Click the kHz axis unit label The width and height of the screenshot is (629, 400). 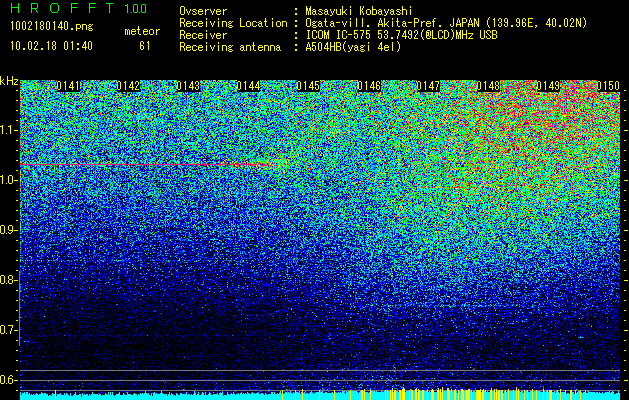9,81
